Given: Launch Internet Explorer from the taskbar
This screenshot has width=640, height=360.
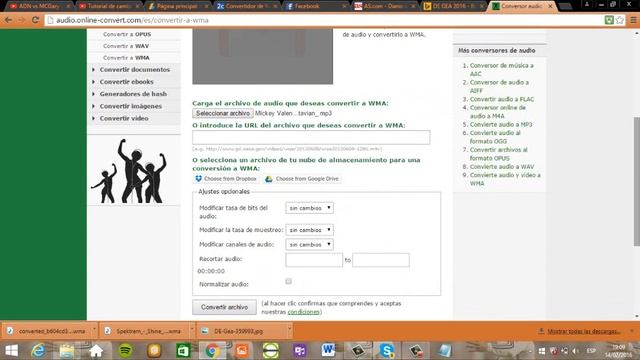Looking at the screenshot, I should pos(39,350).
